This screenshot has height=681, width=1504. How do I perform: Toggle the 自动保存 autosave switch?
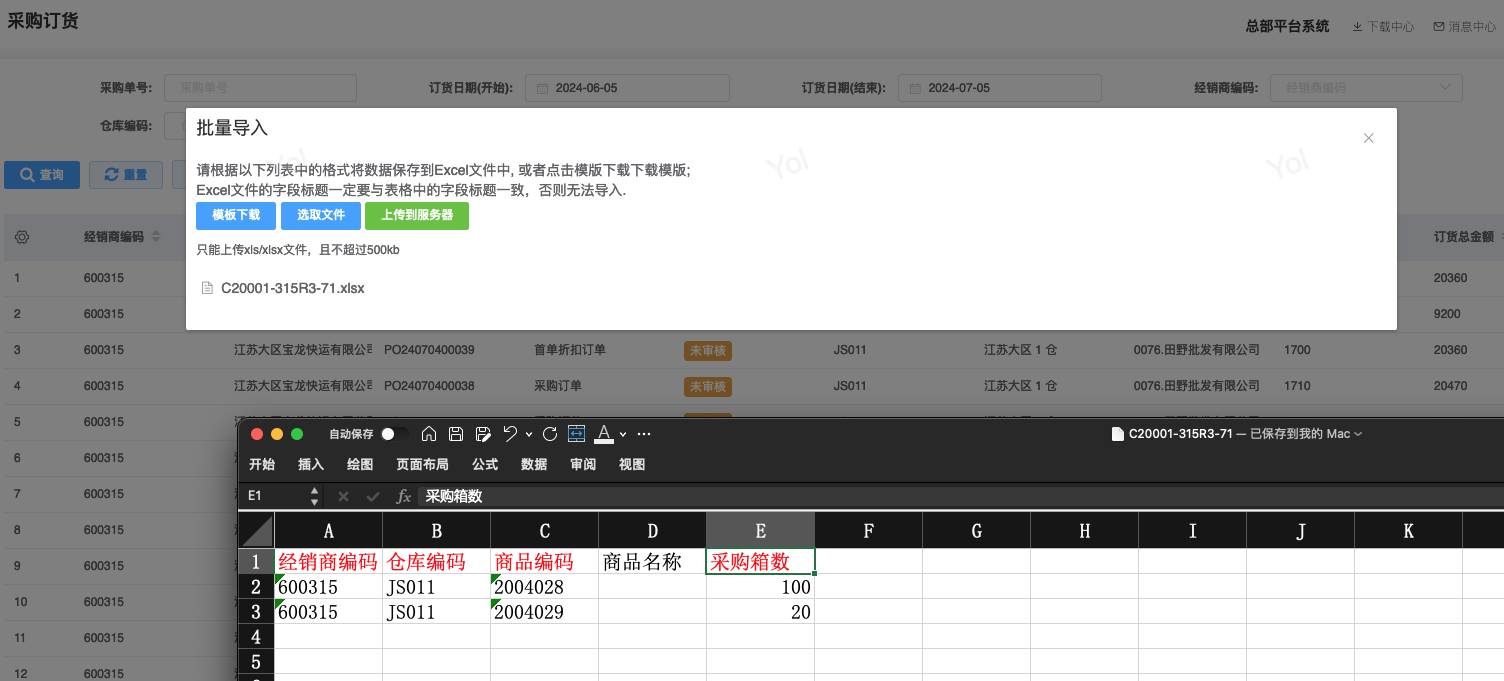click(x=394, y=434)
